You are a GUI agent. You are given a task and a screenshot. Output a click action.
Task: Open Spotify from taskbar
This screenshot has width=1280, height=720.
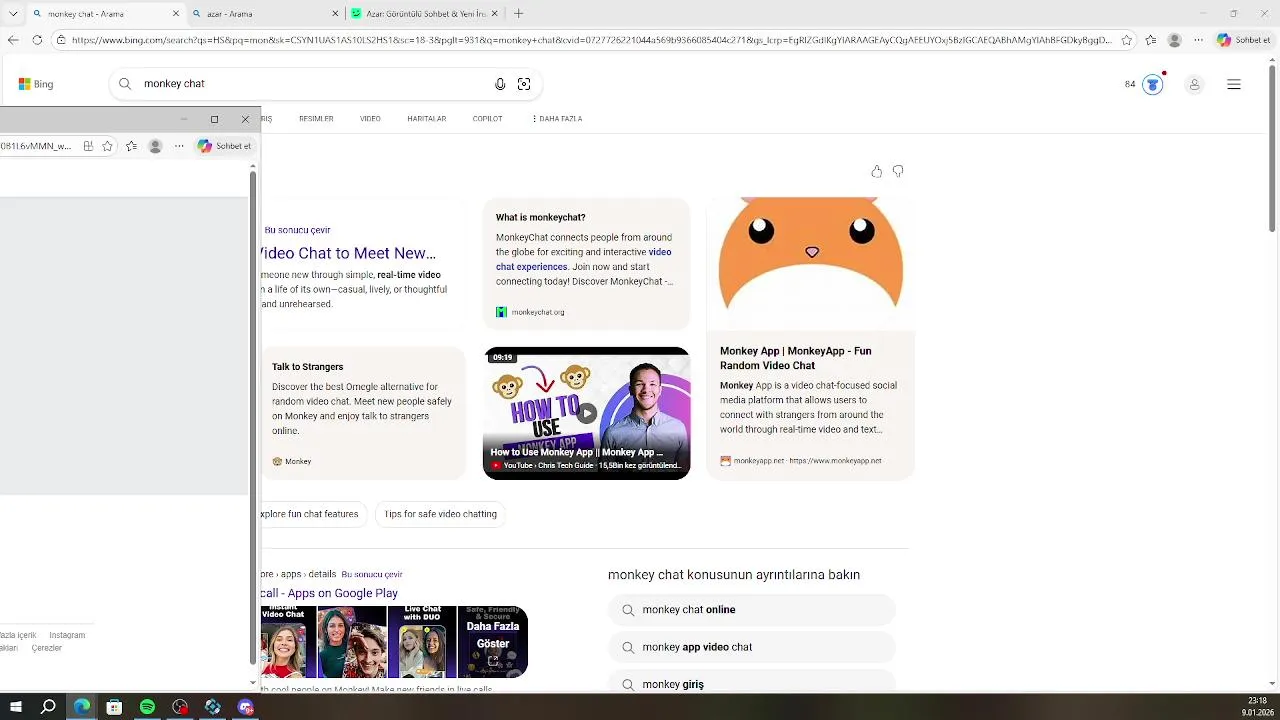[x=147, y=707]
